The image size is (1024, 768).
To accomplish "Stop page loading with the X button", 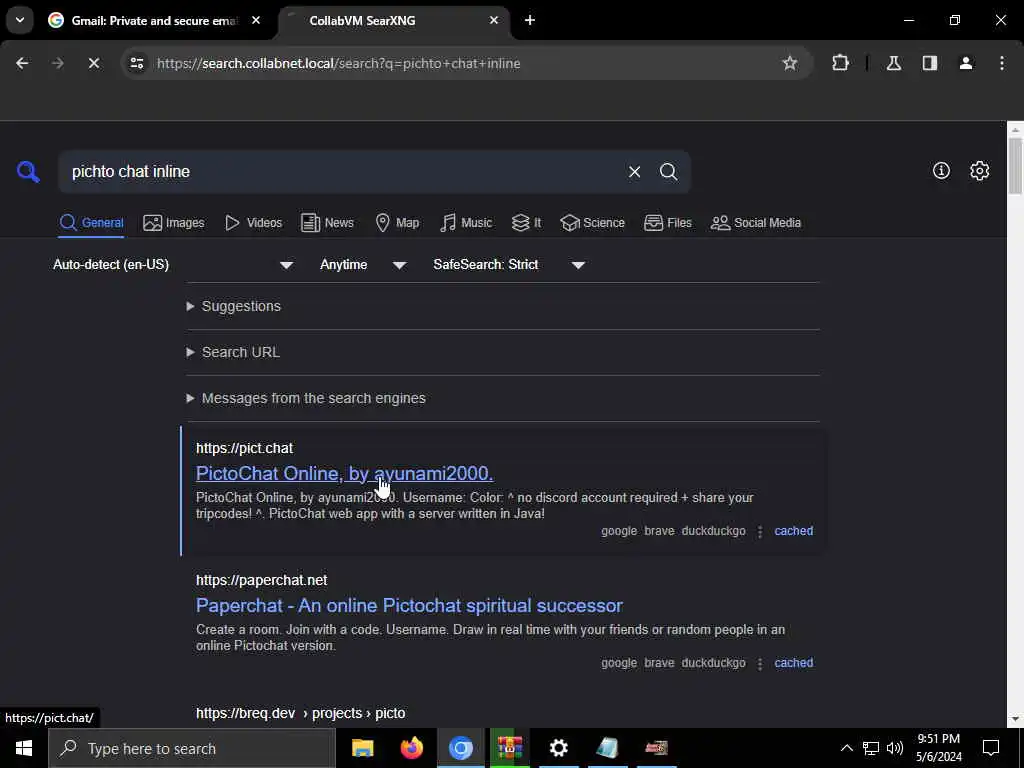I will pos(93,63).
